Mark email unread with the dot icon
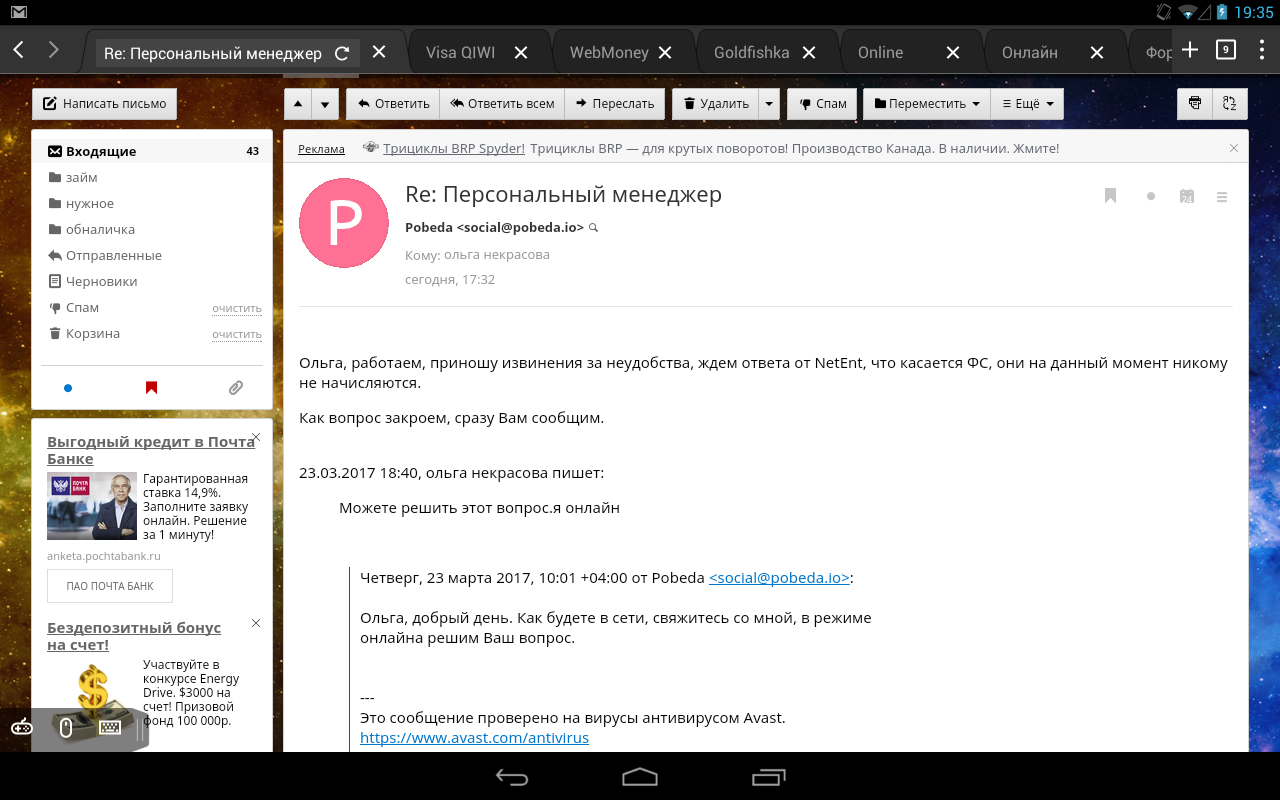This screenshot has width=1280, height=800. 1151,196
